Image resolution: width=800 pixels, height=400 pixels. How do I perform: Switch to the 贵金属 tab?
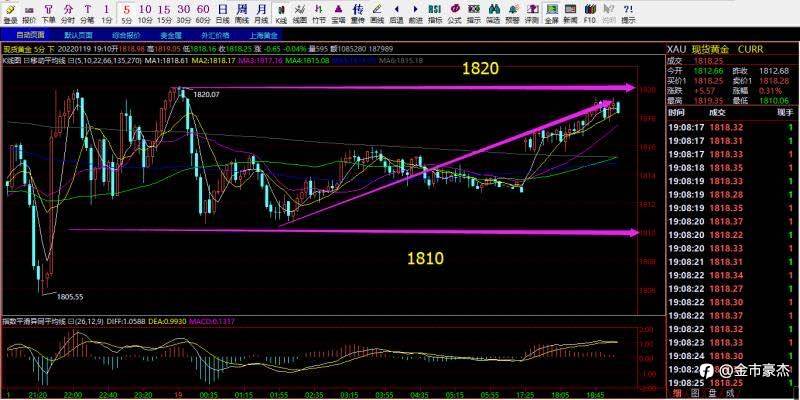171,35
